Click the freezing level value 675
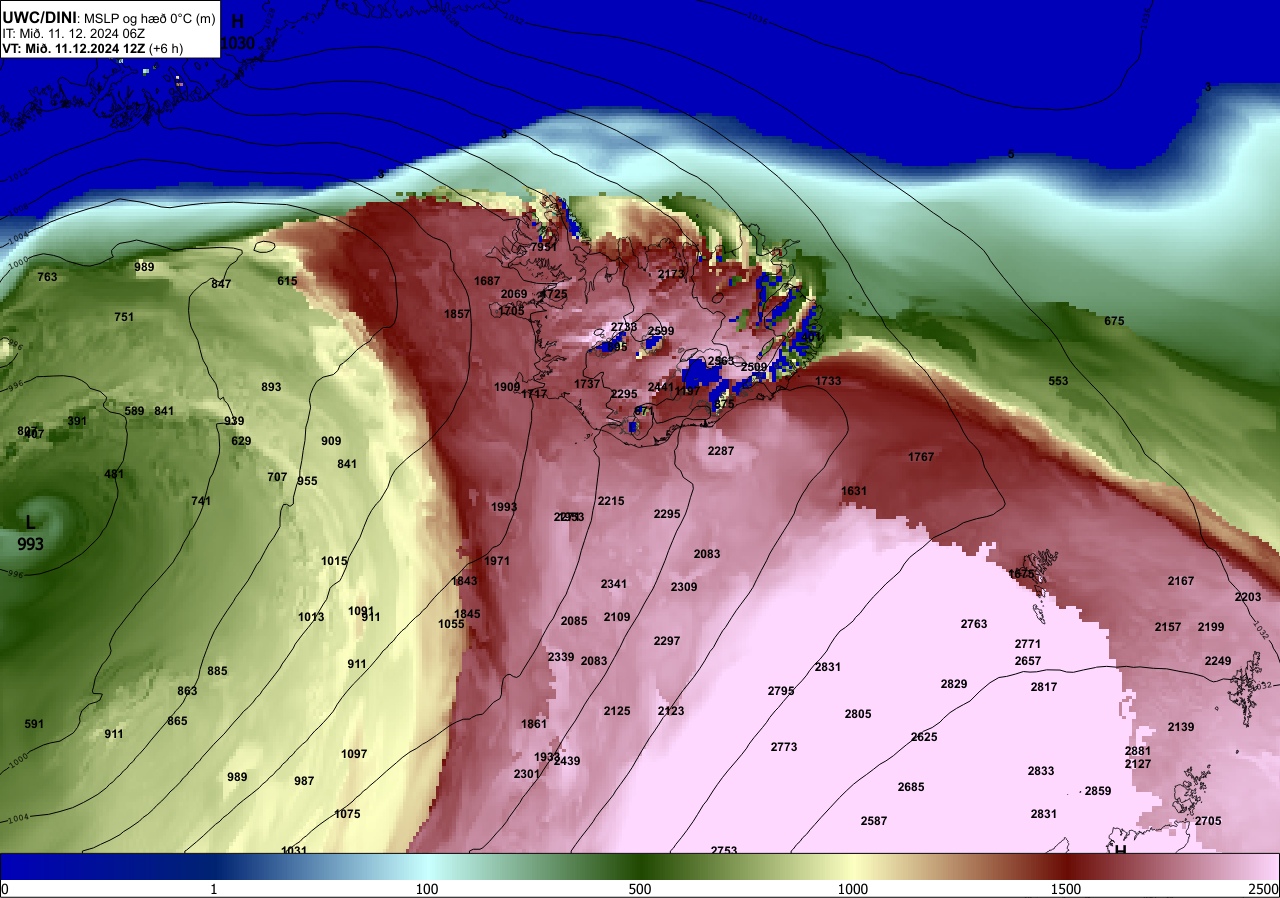The image size is (1280, 898). pos(1114,321)
